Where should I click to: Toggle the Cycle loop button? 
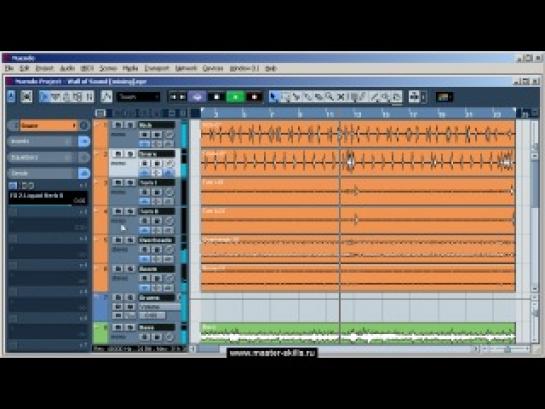[x=197, y=97]
